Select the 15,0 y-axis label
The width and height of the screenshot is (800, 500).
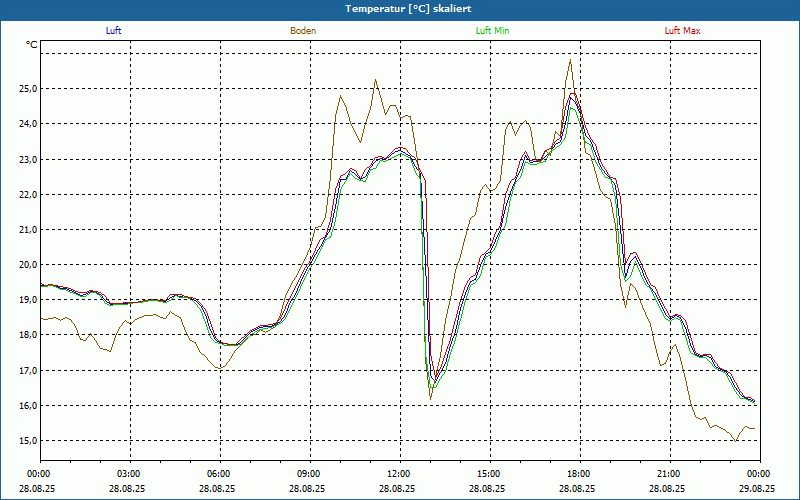point(26,441)
